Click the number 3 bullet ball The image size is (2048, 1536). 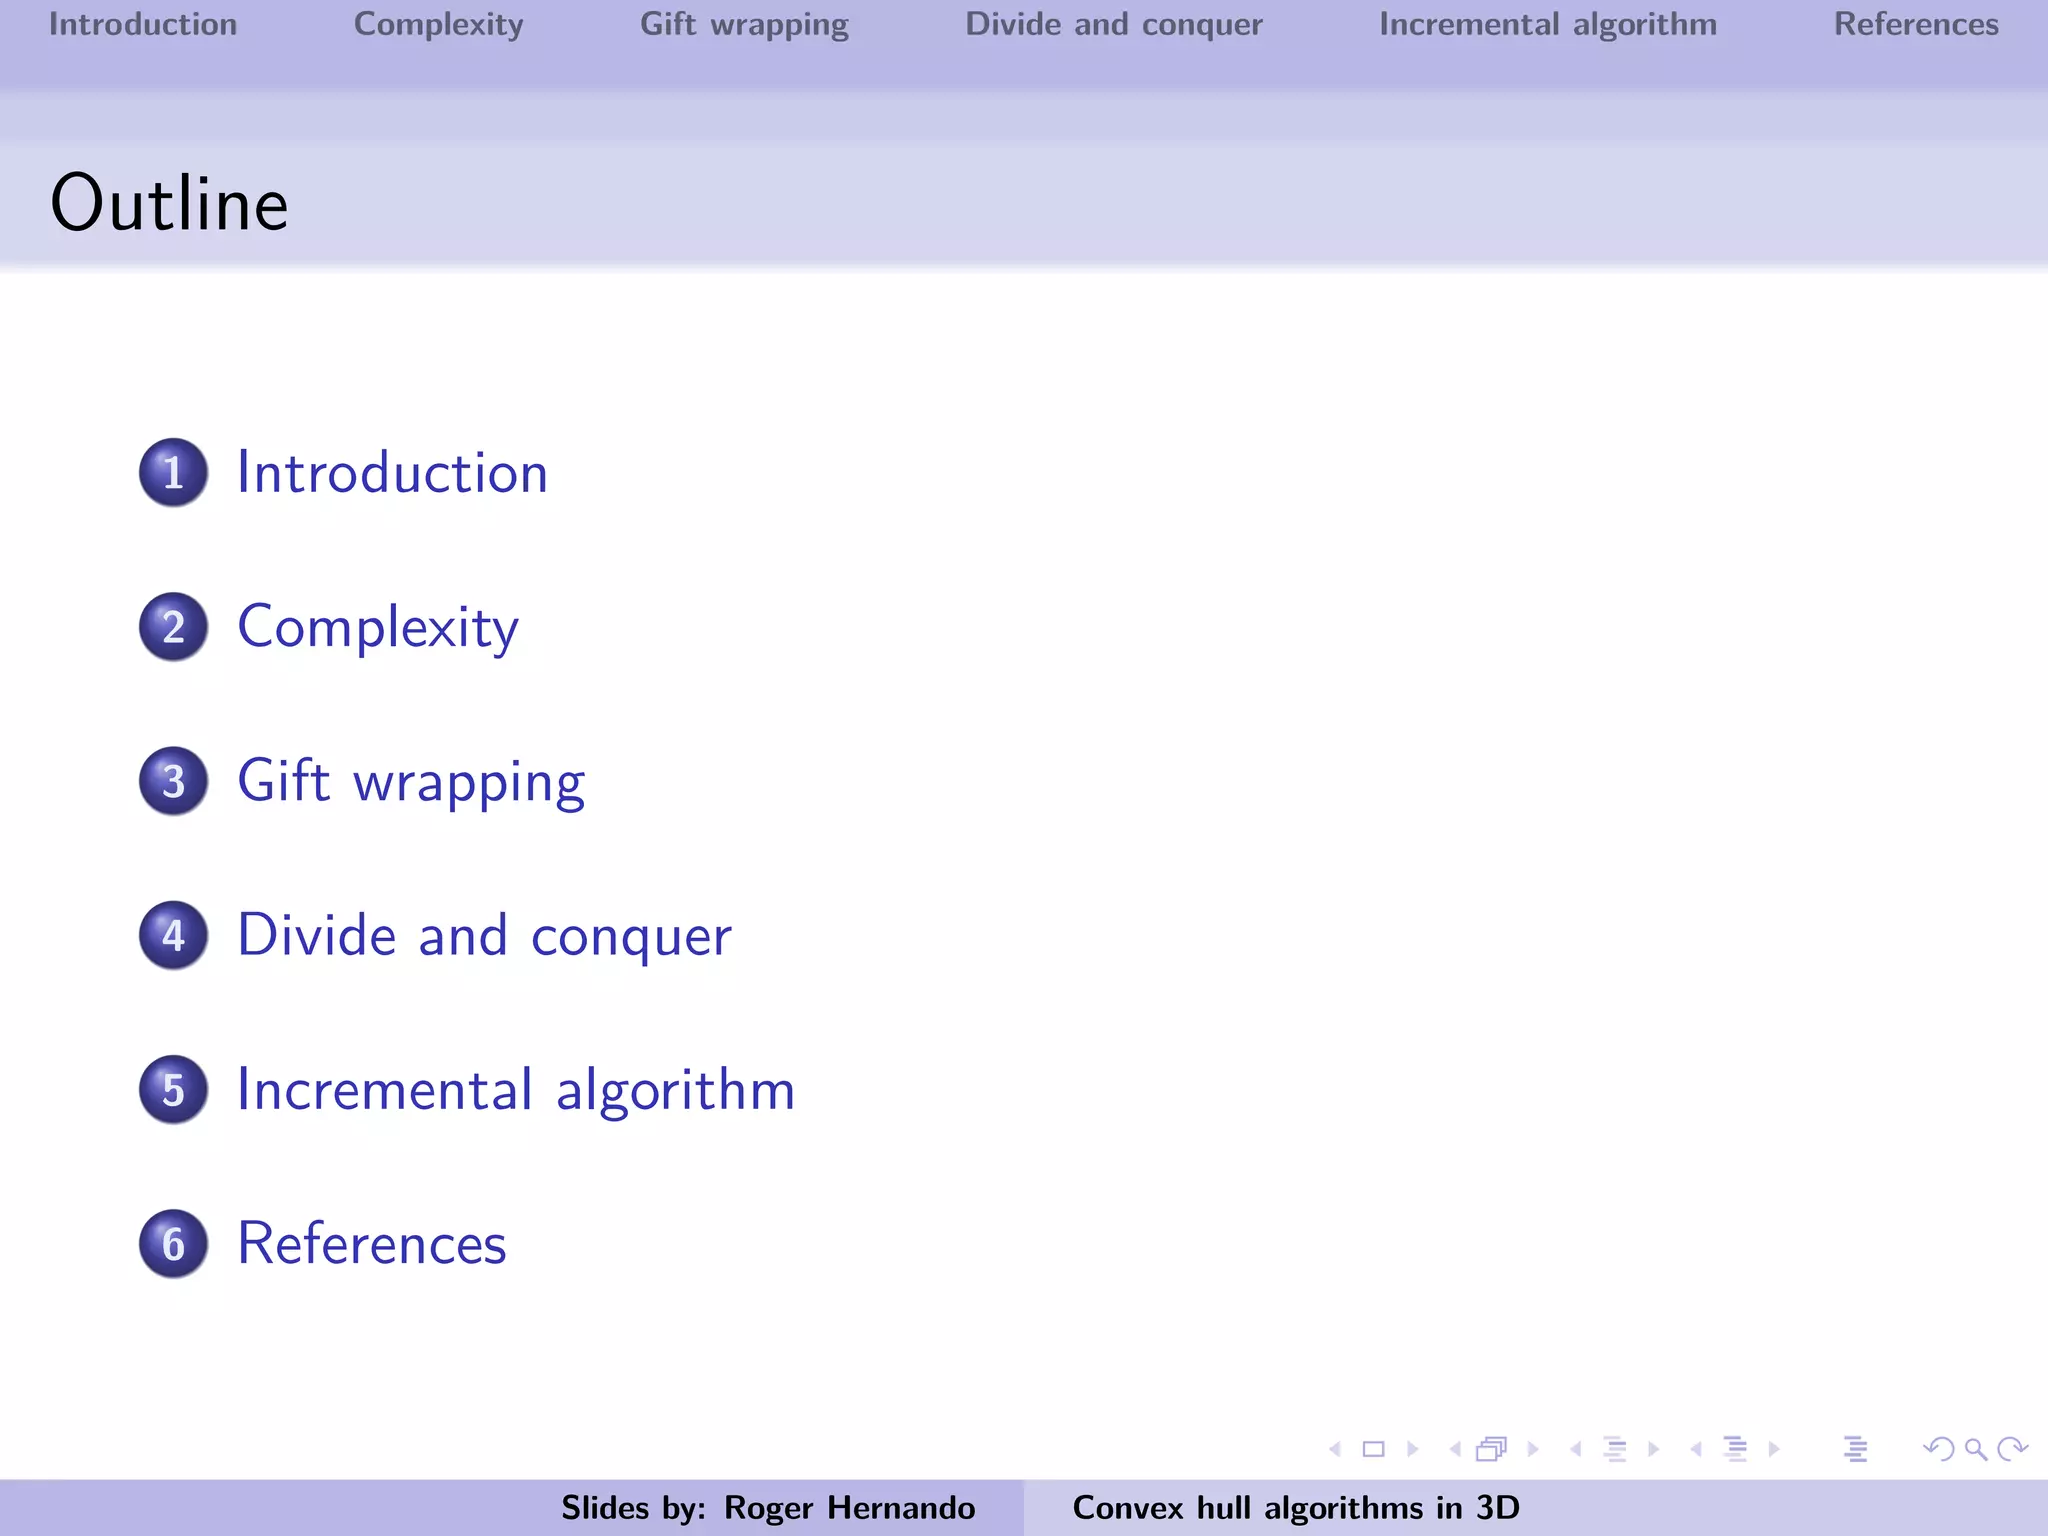point(174,781)
